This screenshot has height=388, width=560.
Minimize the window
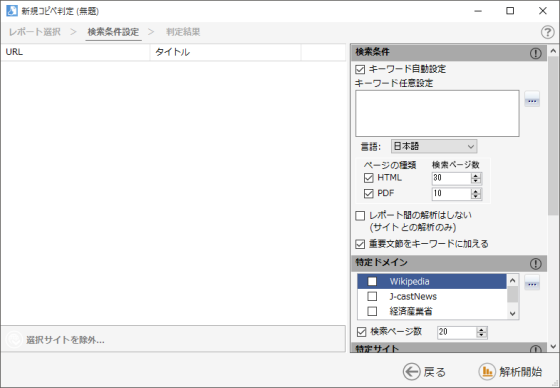[x=478, y=11]
